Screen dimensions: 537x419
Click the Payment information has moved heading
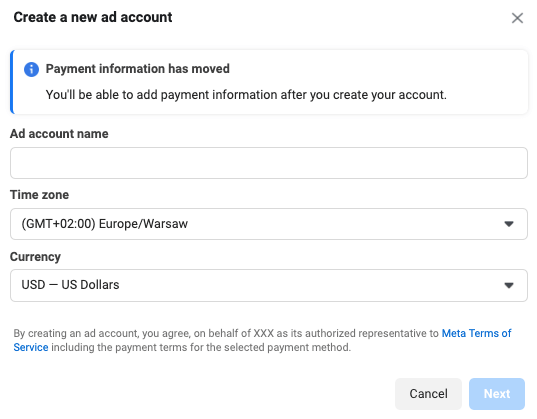138,69
